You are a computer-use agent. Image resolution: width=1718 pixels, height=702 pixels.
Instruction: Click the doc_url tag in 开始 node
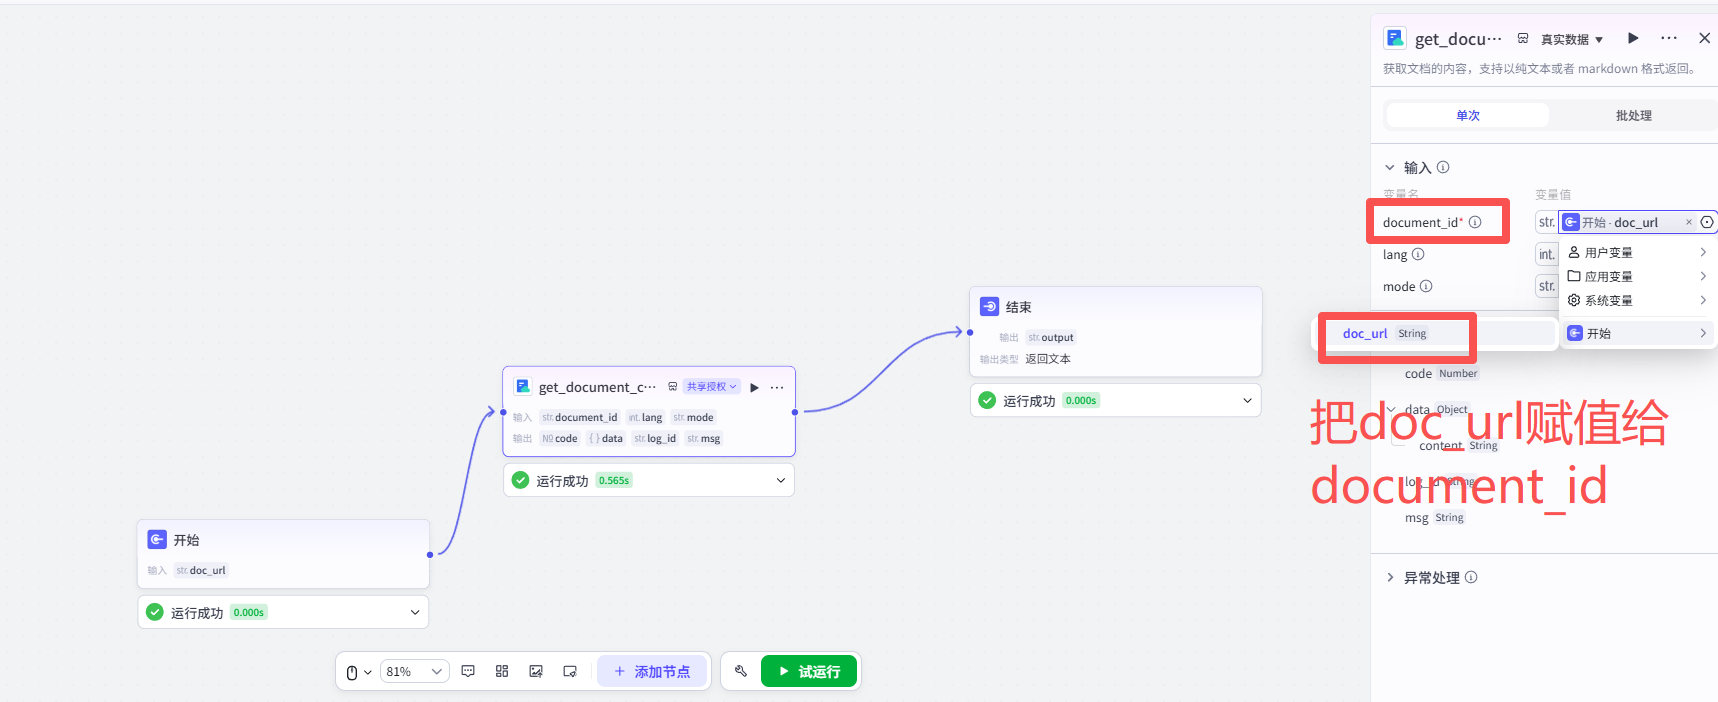click(201, 570)
